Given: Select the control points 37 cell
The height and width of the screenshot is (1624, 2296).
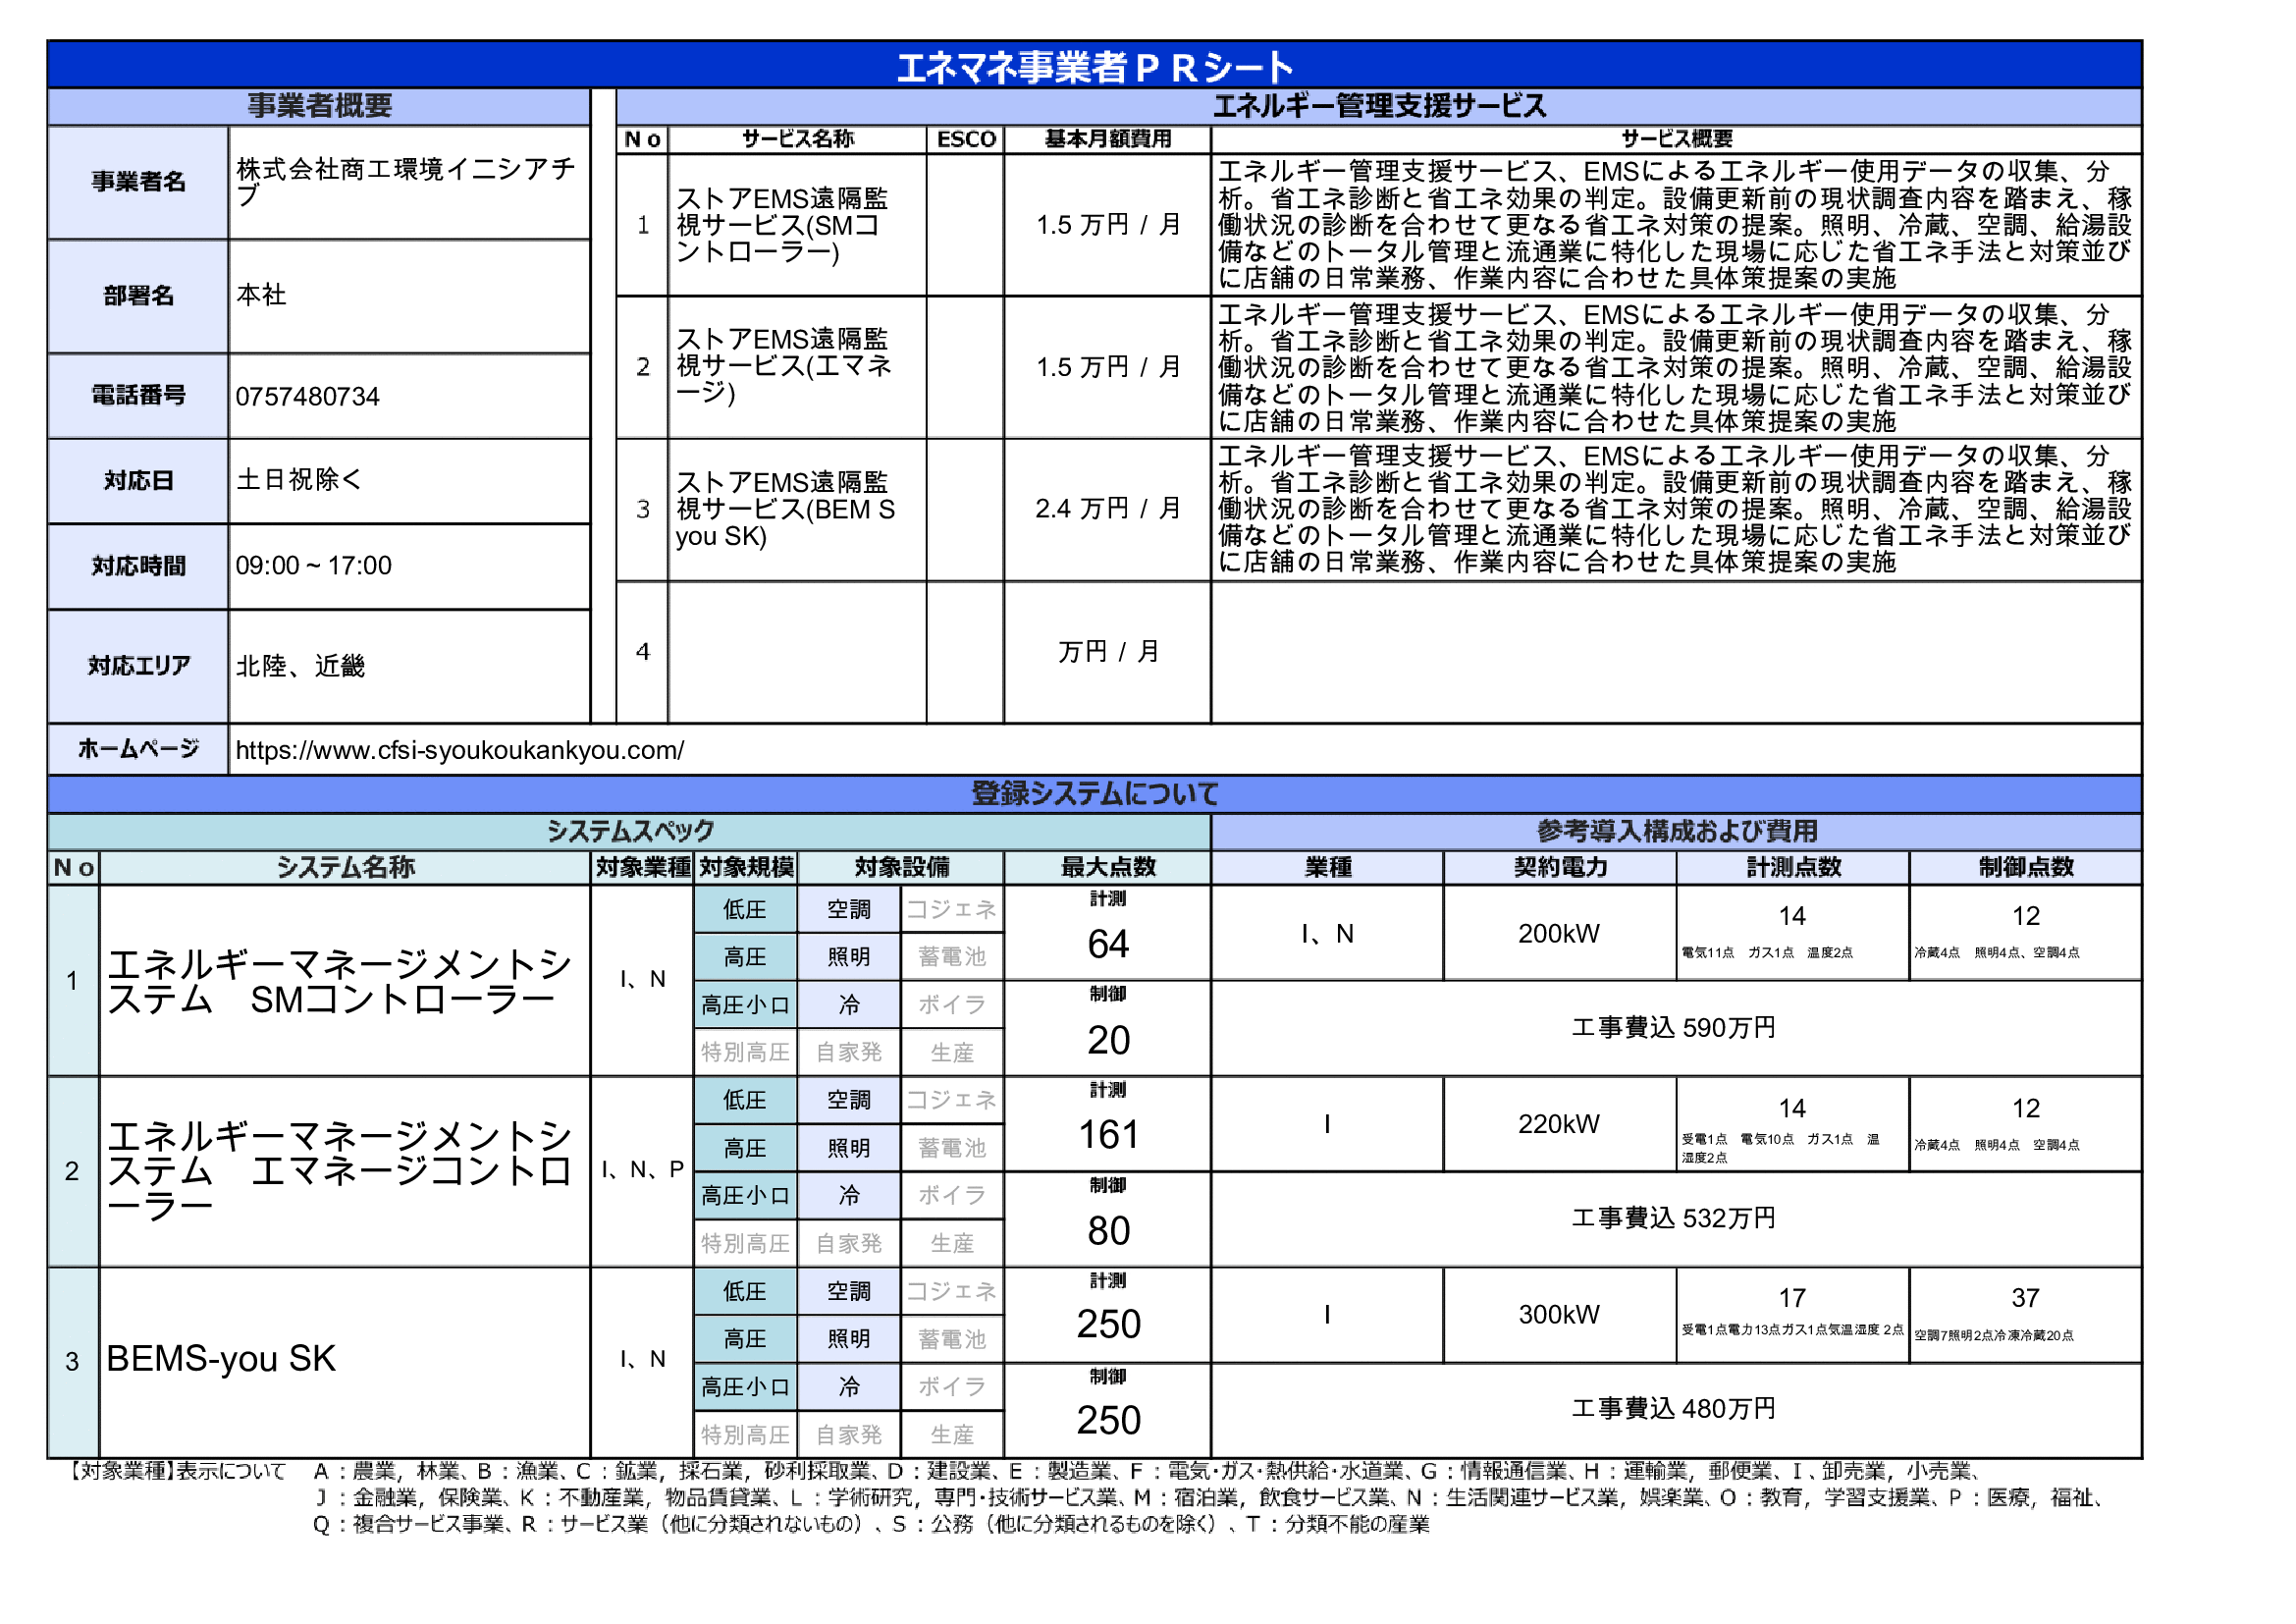Looking at the screenshot, I should point(2026,1314).
